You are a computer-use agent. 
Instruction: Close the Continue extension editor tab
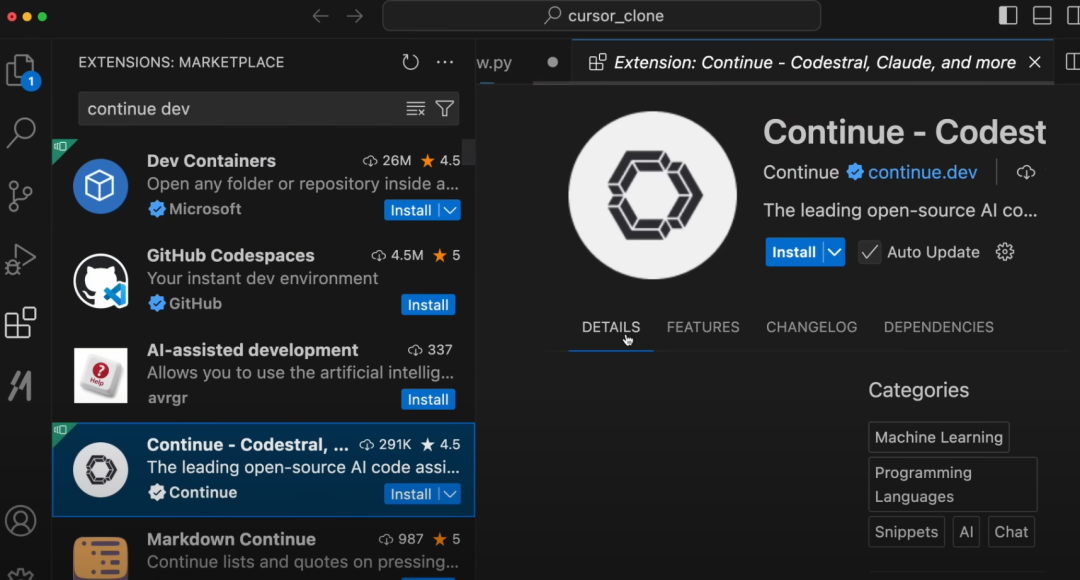tap(1035, 63)
